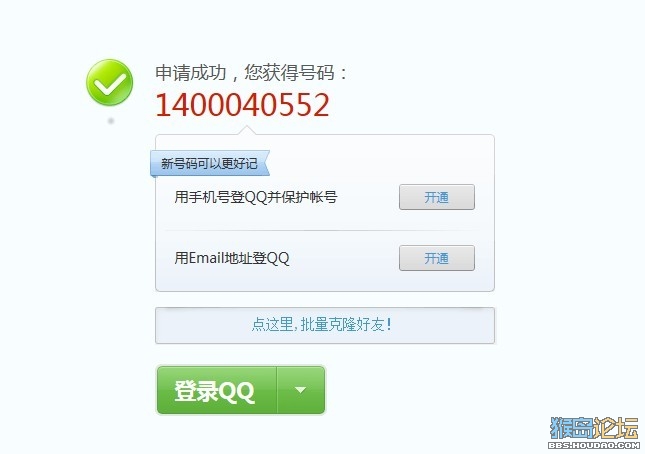Click the green checkmark success icon
The height and width of the screenshot is (454, 645).
(x=109, y=82)
